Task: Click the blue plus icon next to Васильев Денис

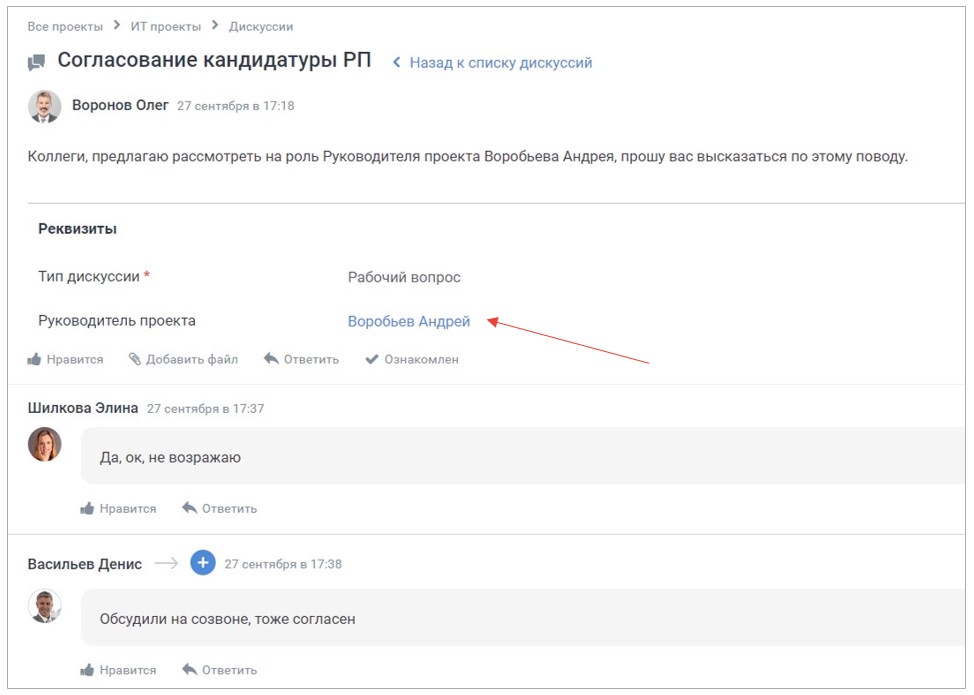Action: pos(202,562)
